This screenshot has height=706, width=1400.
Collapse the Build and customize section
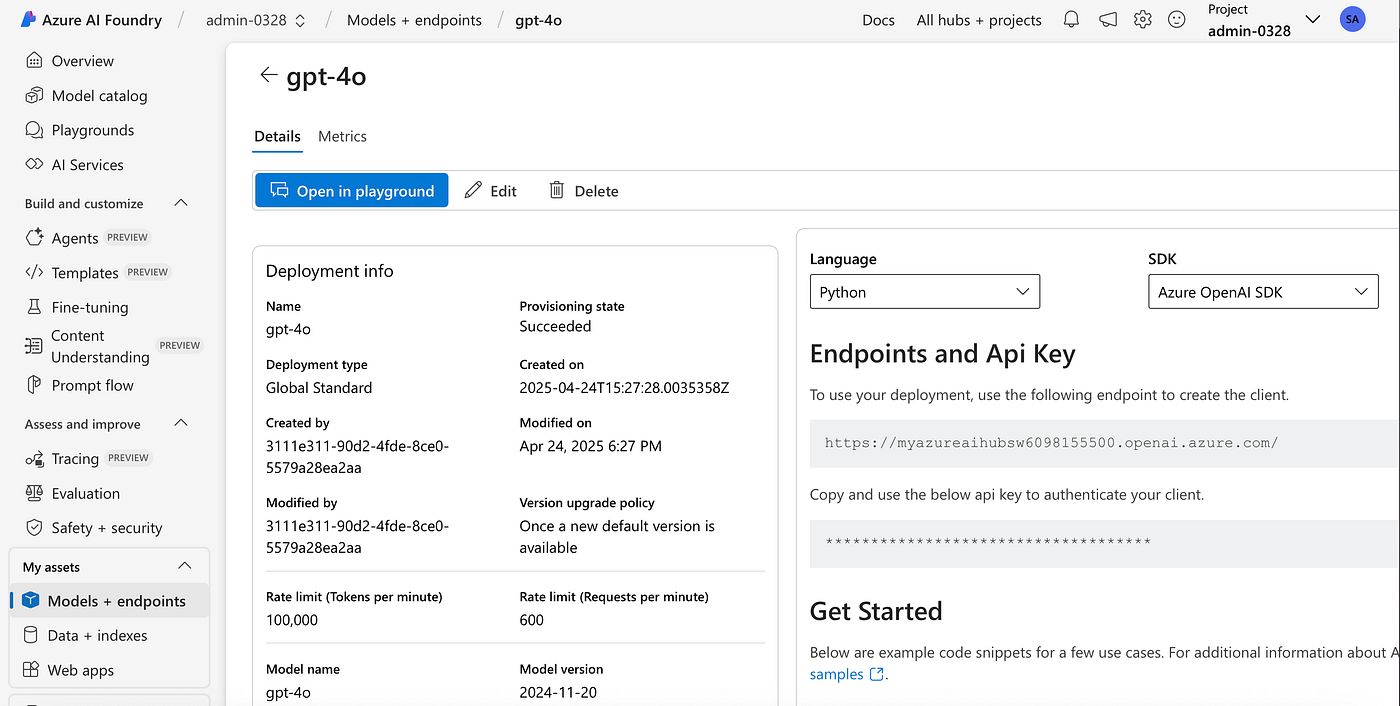pyautogui.click(x=181, y=203)
